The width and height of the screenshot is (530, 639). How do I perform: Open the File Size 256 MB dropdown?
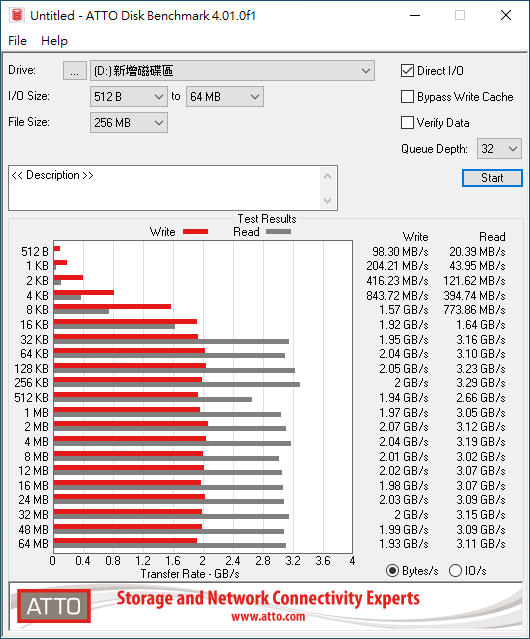[129, 123]
